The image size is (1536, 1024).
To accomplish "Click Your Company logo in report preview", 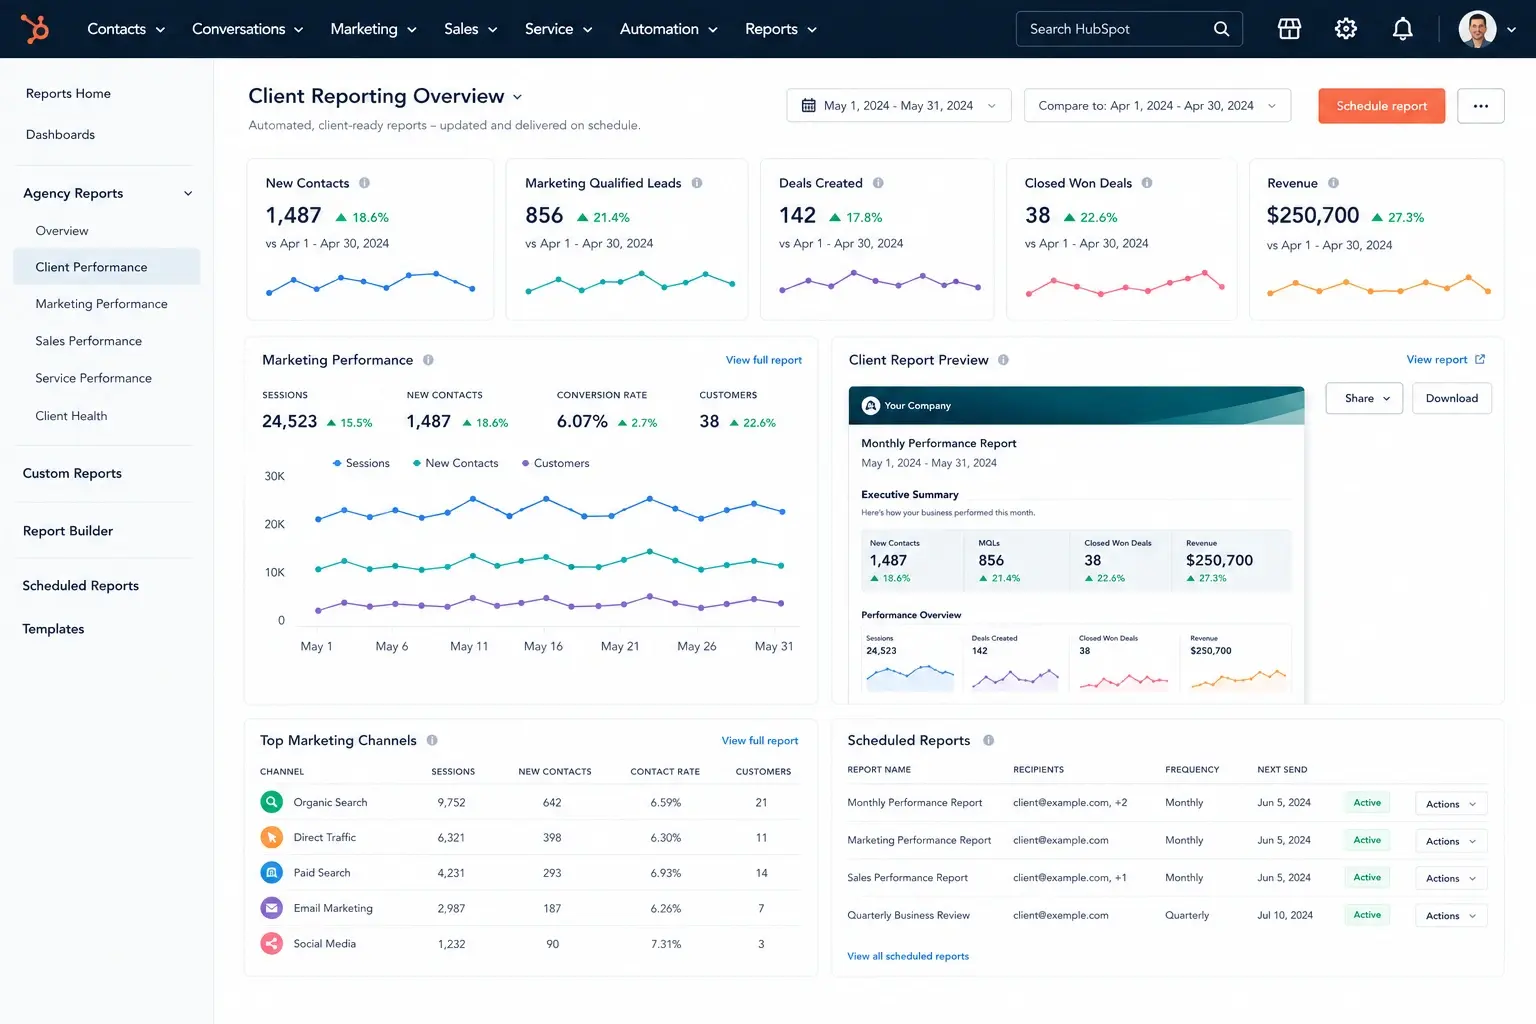I will coord(870,405).
